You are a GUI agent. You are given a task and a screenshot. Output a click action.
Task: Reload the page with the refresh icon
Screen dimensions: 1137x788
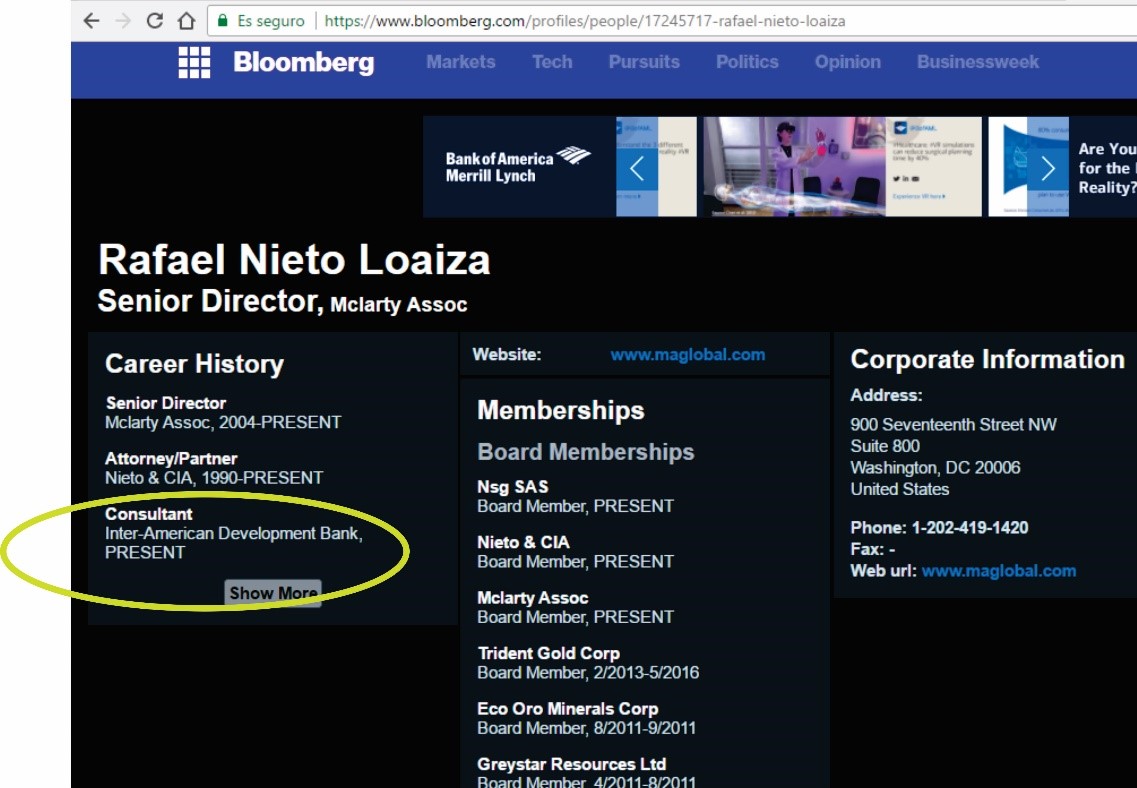tap(154, 20)
